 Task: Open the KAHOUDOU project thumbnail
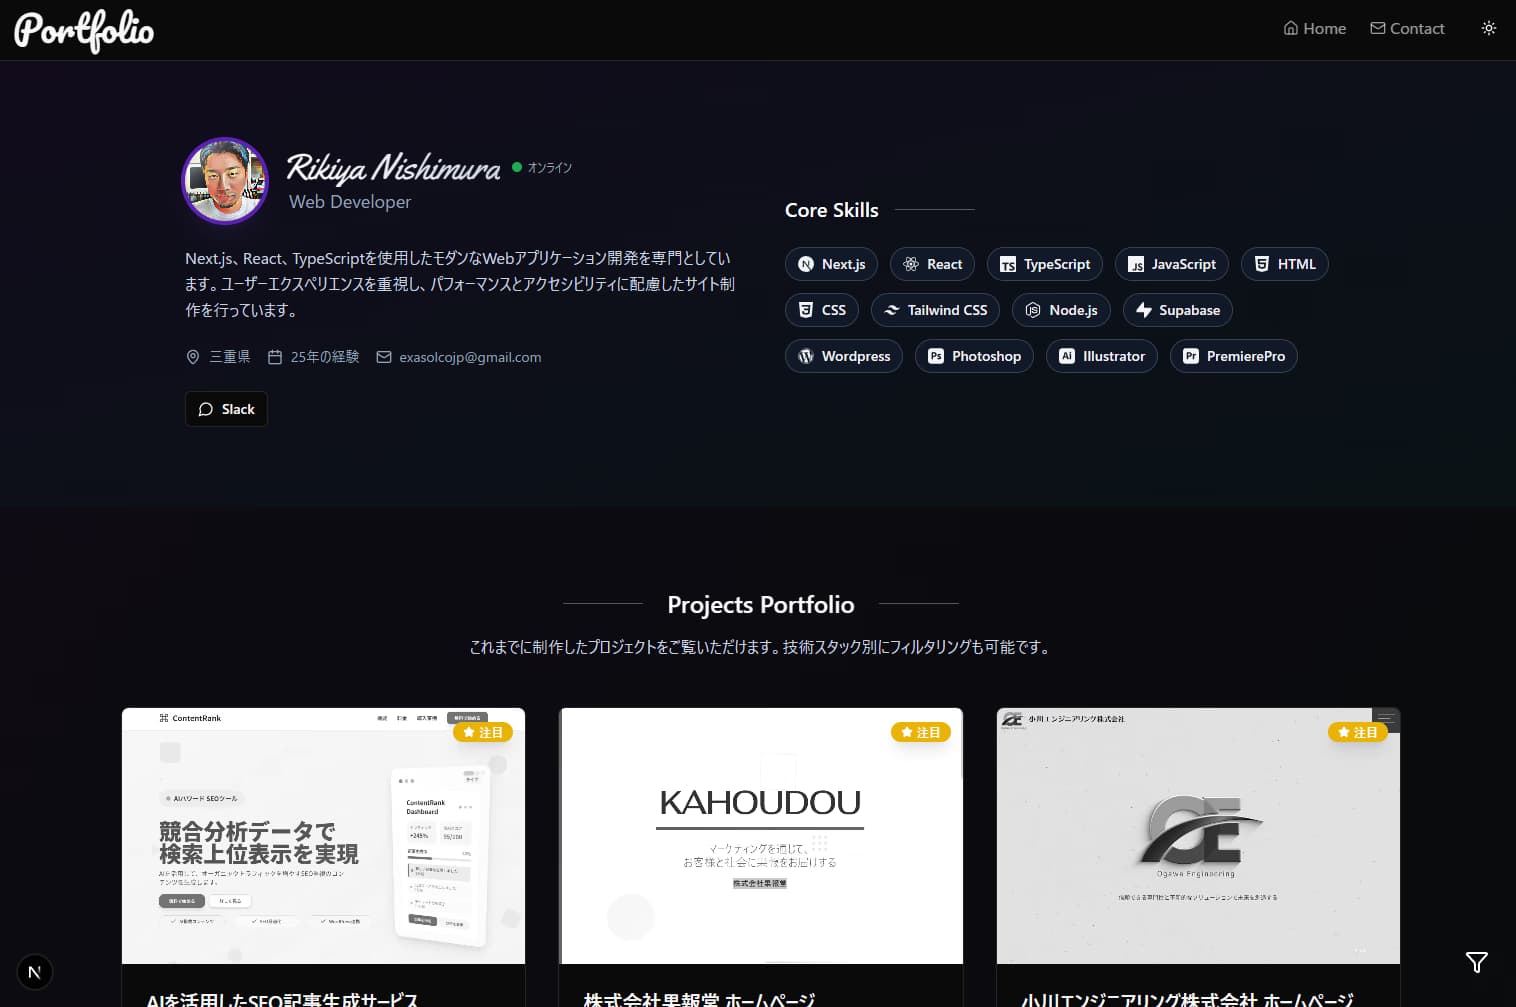760,836
